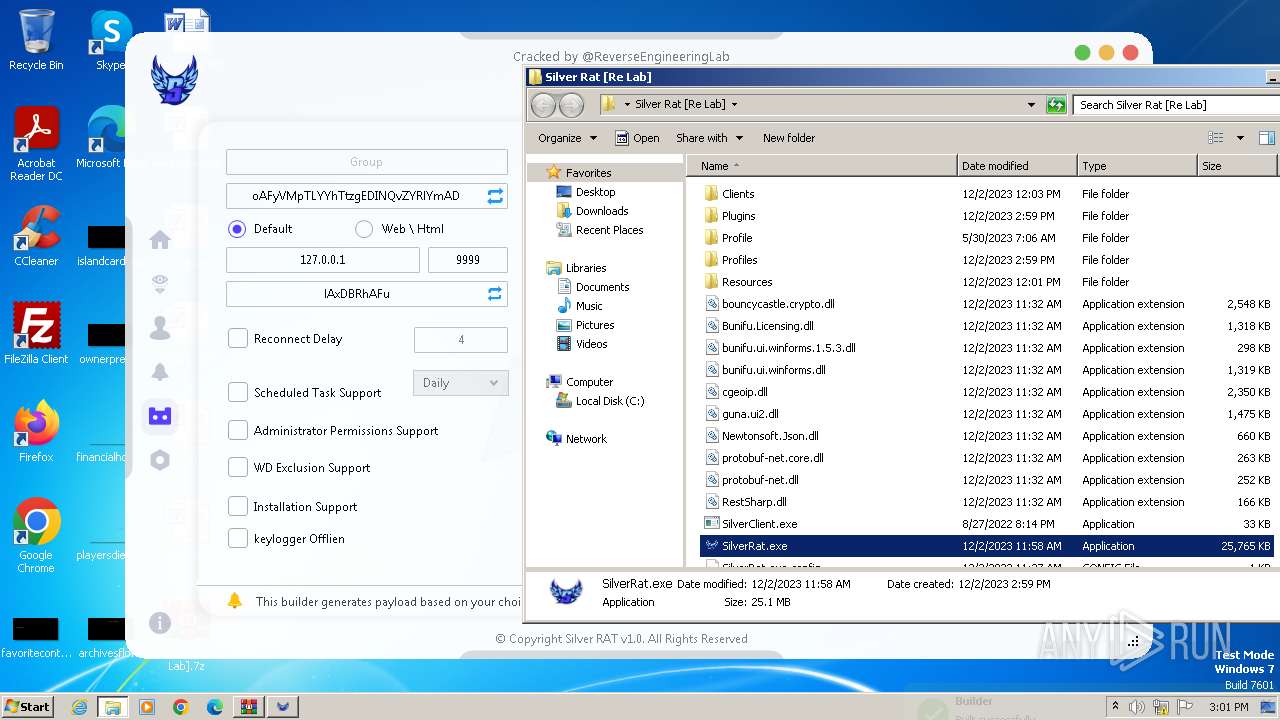This screenshot has height=720, width=1280.
Task: Click the info icon in Silver RAT sidebar
Action: tap(160, 623)
